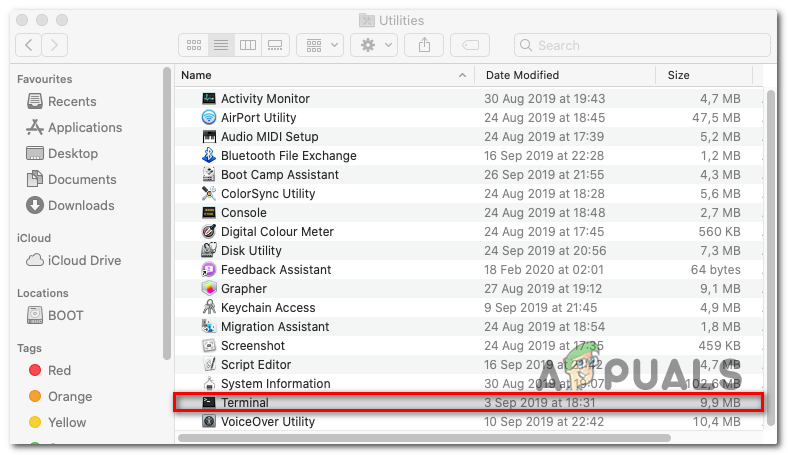Select the "Keychain Access" file name

point(268,308)
